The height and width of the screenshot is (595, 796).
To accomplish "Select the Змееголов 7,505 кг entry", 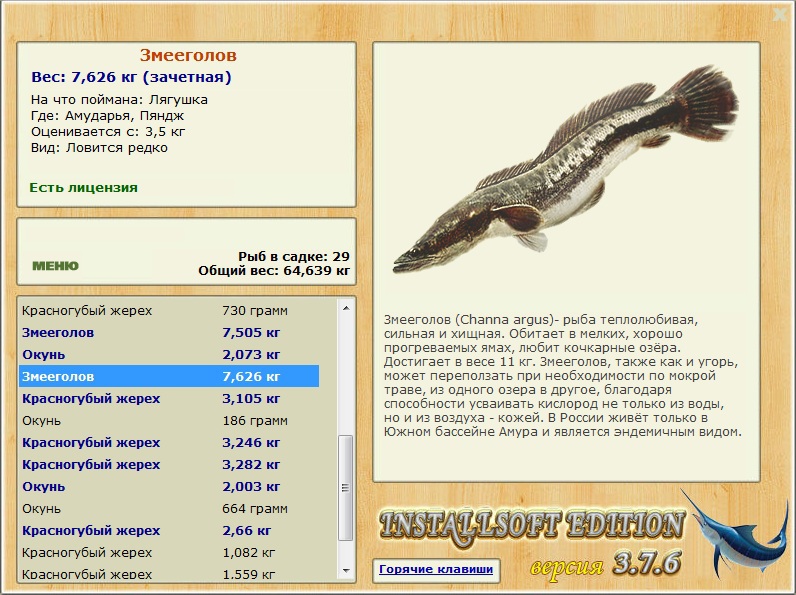I will [170, 333].
